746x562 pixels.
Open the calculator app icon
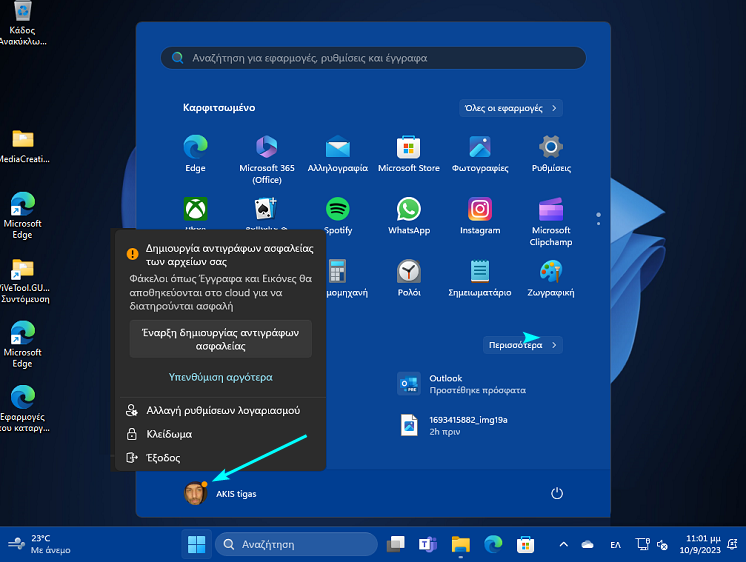(338, 272)
